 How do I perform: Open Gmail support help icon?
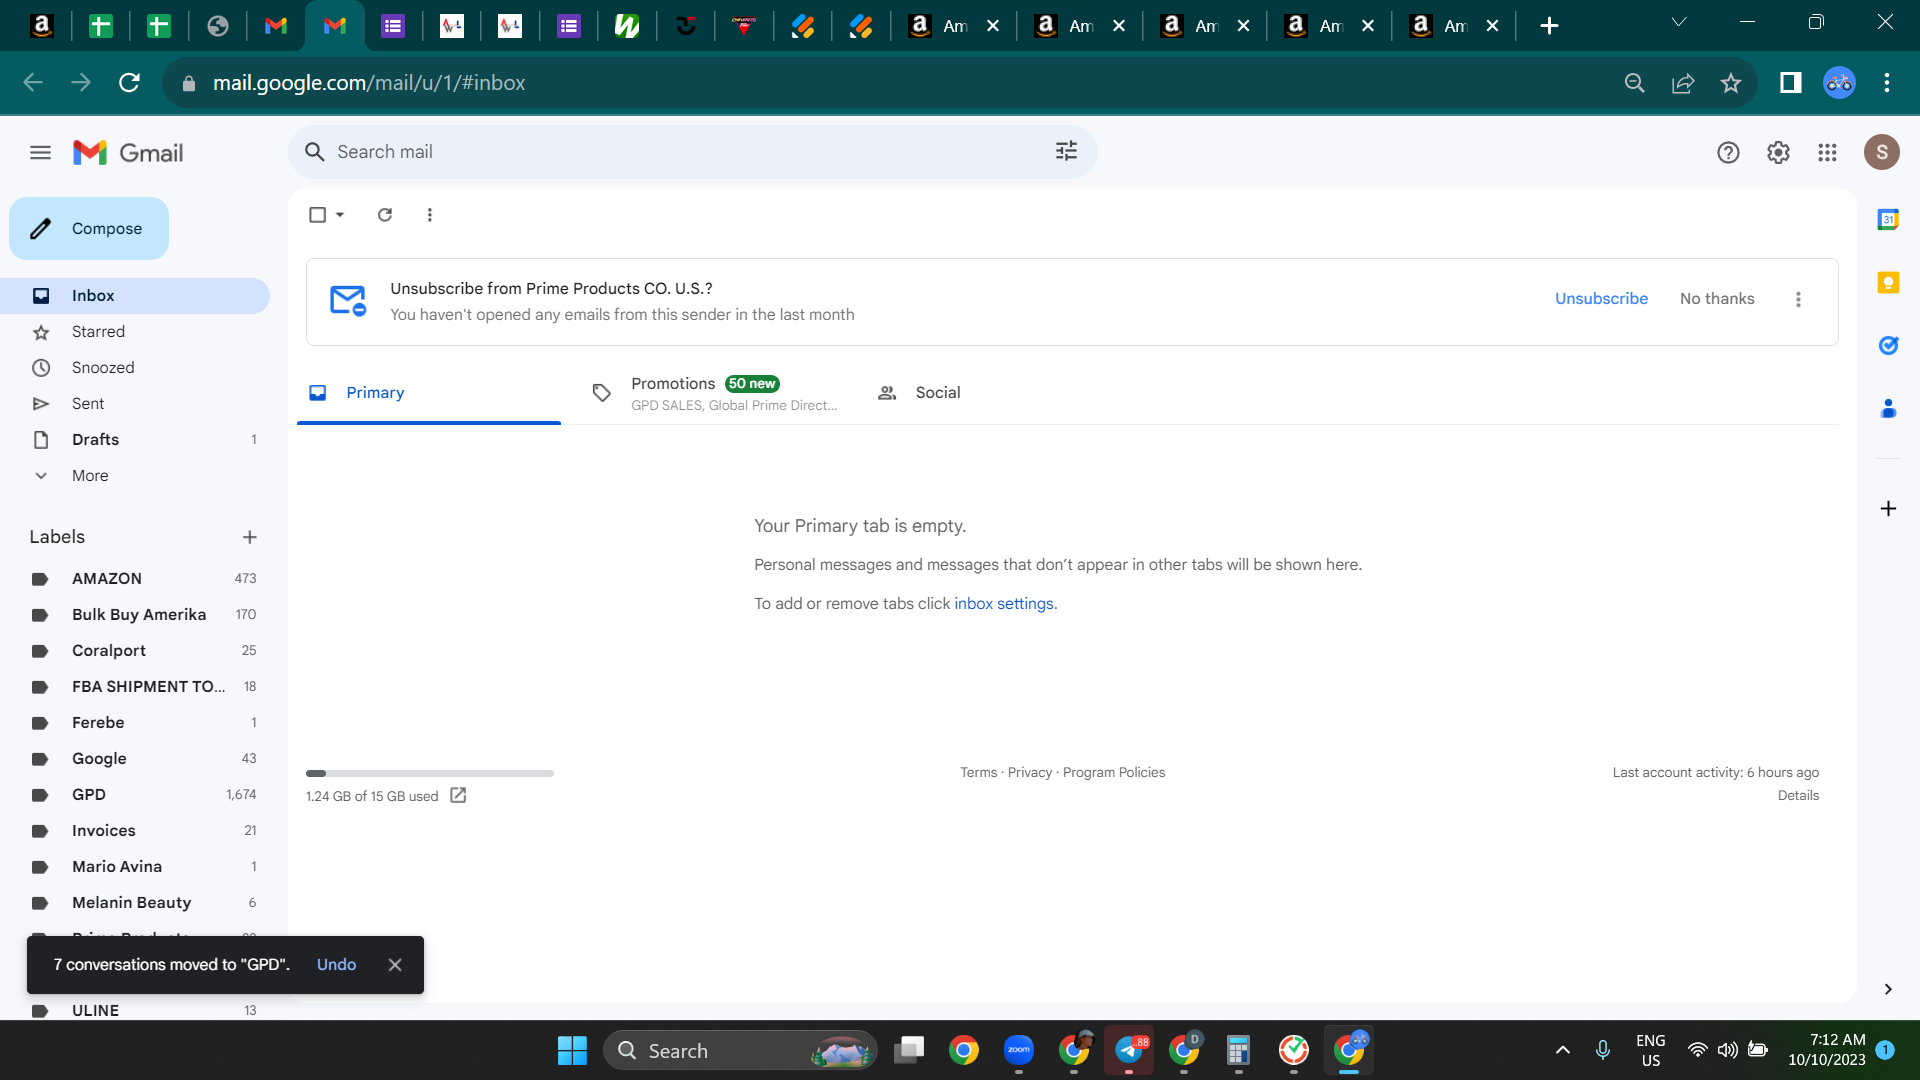(1728, 153)
